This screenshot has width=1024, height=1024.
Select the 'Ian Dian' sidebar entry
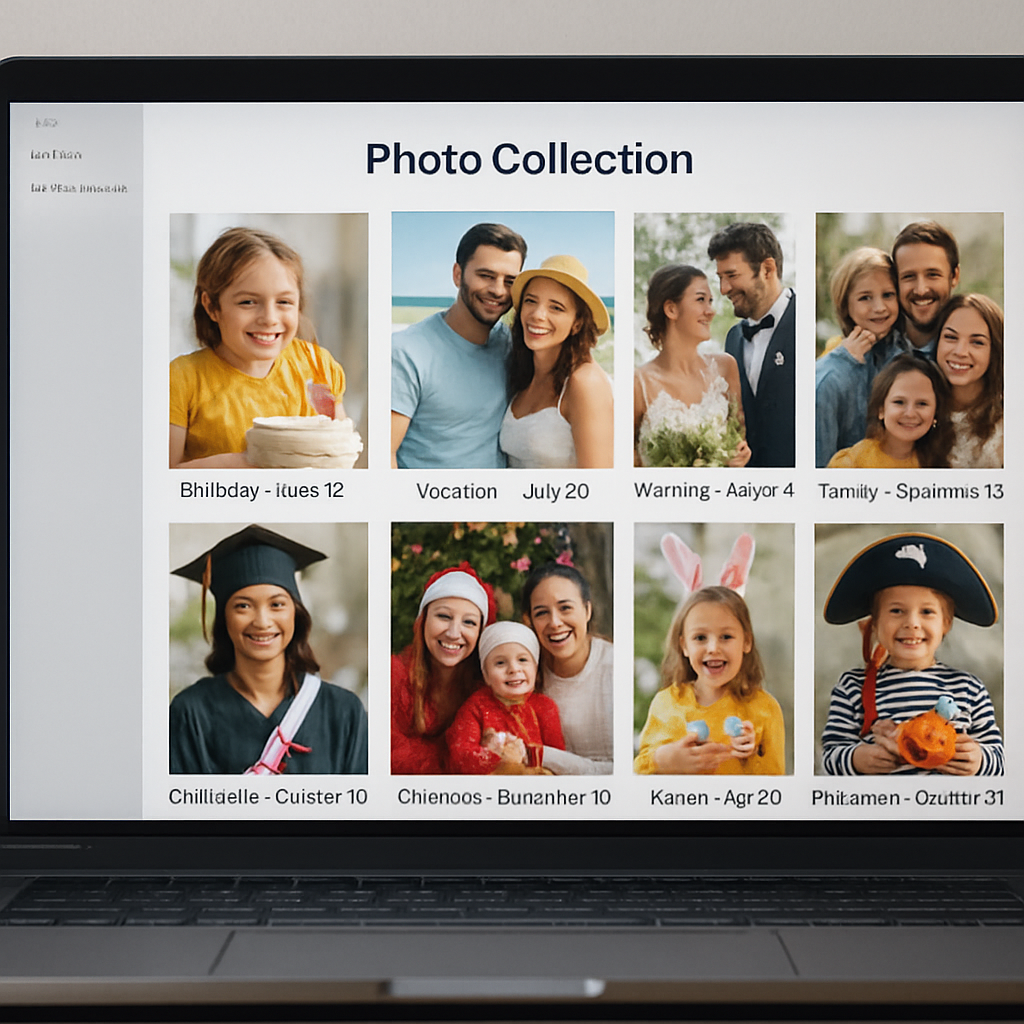coord(56,154)
